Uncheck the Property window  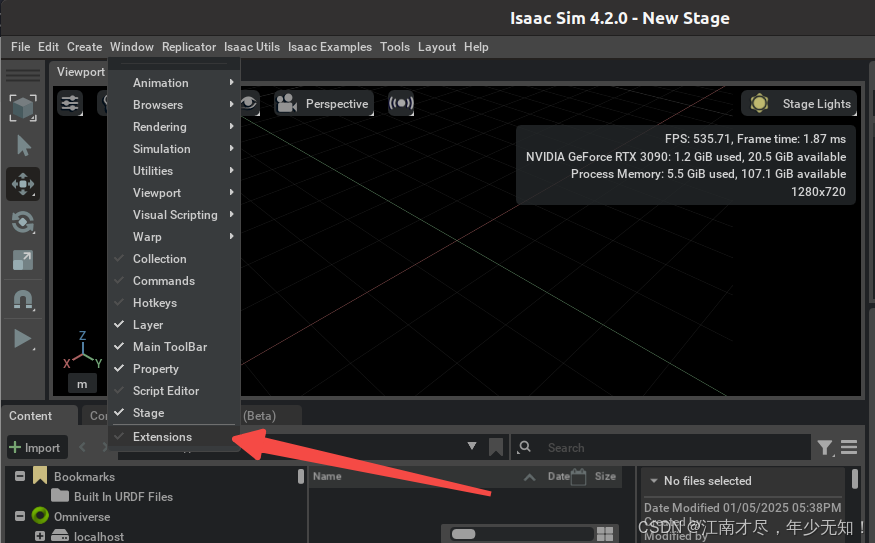(174, 369)
